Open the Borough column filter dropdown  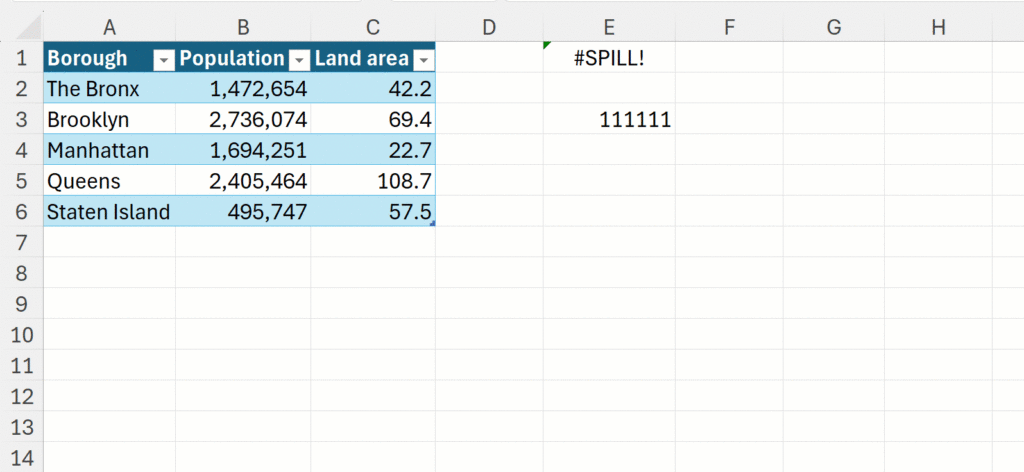[x=163, y=61]
